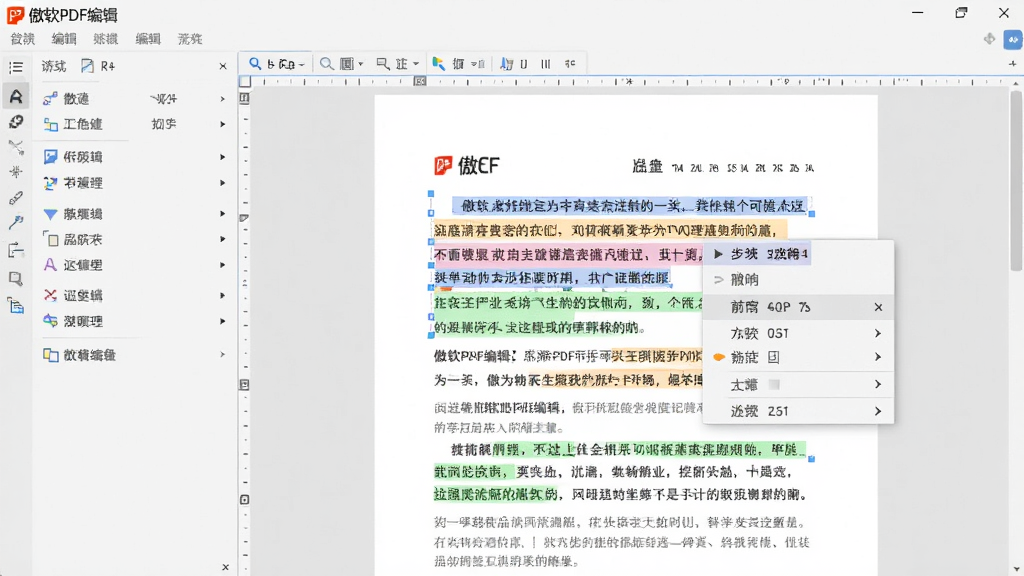Expand the beige square row arrow

point(223,239)
